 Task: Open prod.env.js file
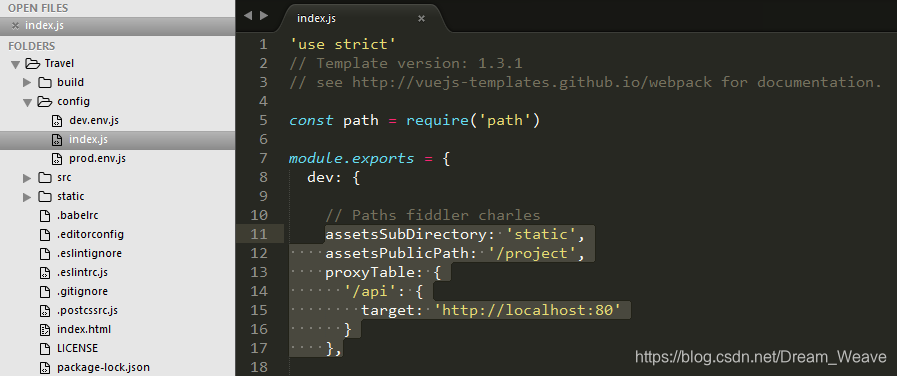pos(97,159)
